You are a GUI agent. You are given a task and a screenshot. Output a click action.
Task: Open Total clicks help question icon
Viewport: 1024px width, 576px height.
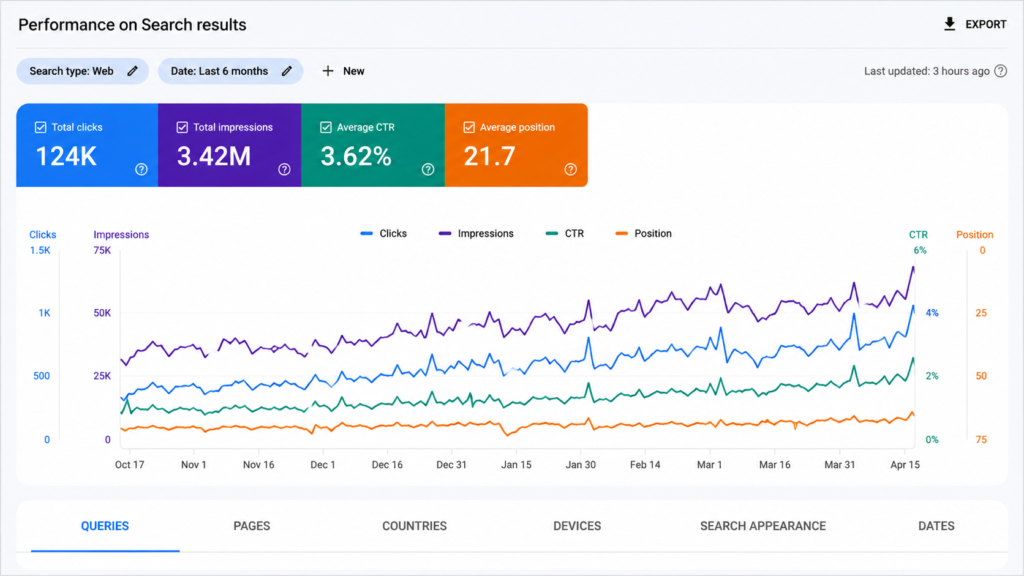(141, 169)
